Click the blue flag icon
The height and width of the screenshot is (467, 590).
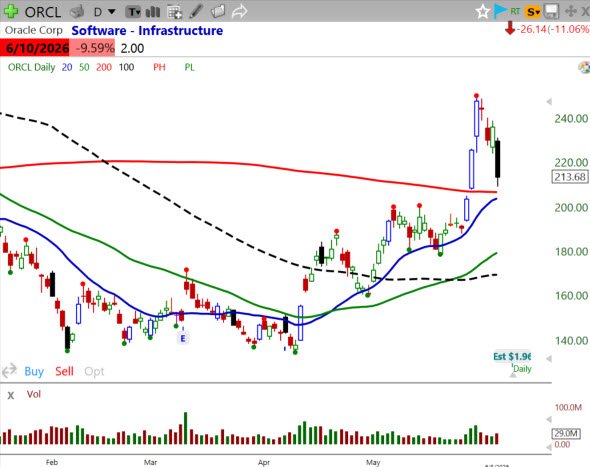click(499, 11)
